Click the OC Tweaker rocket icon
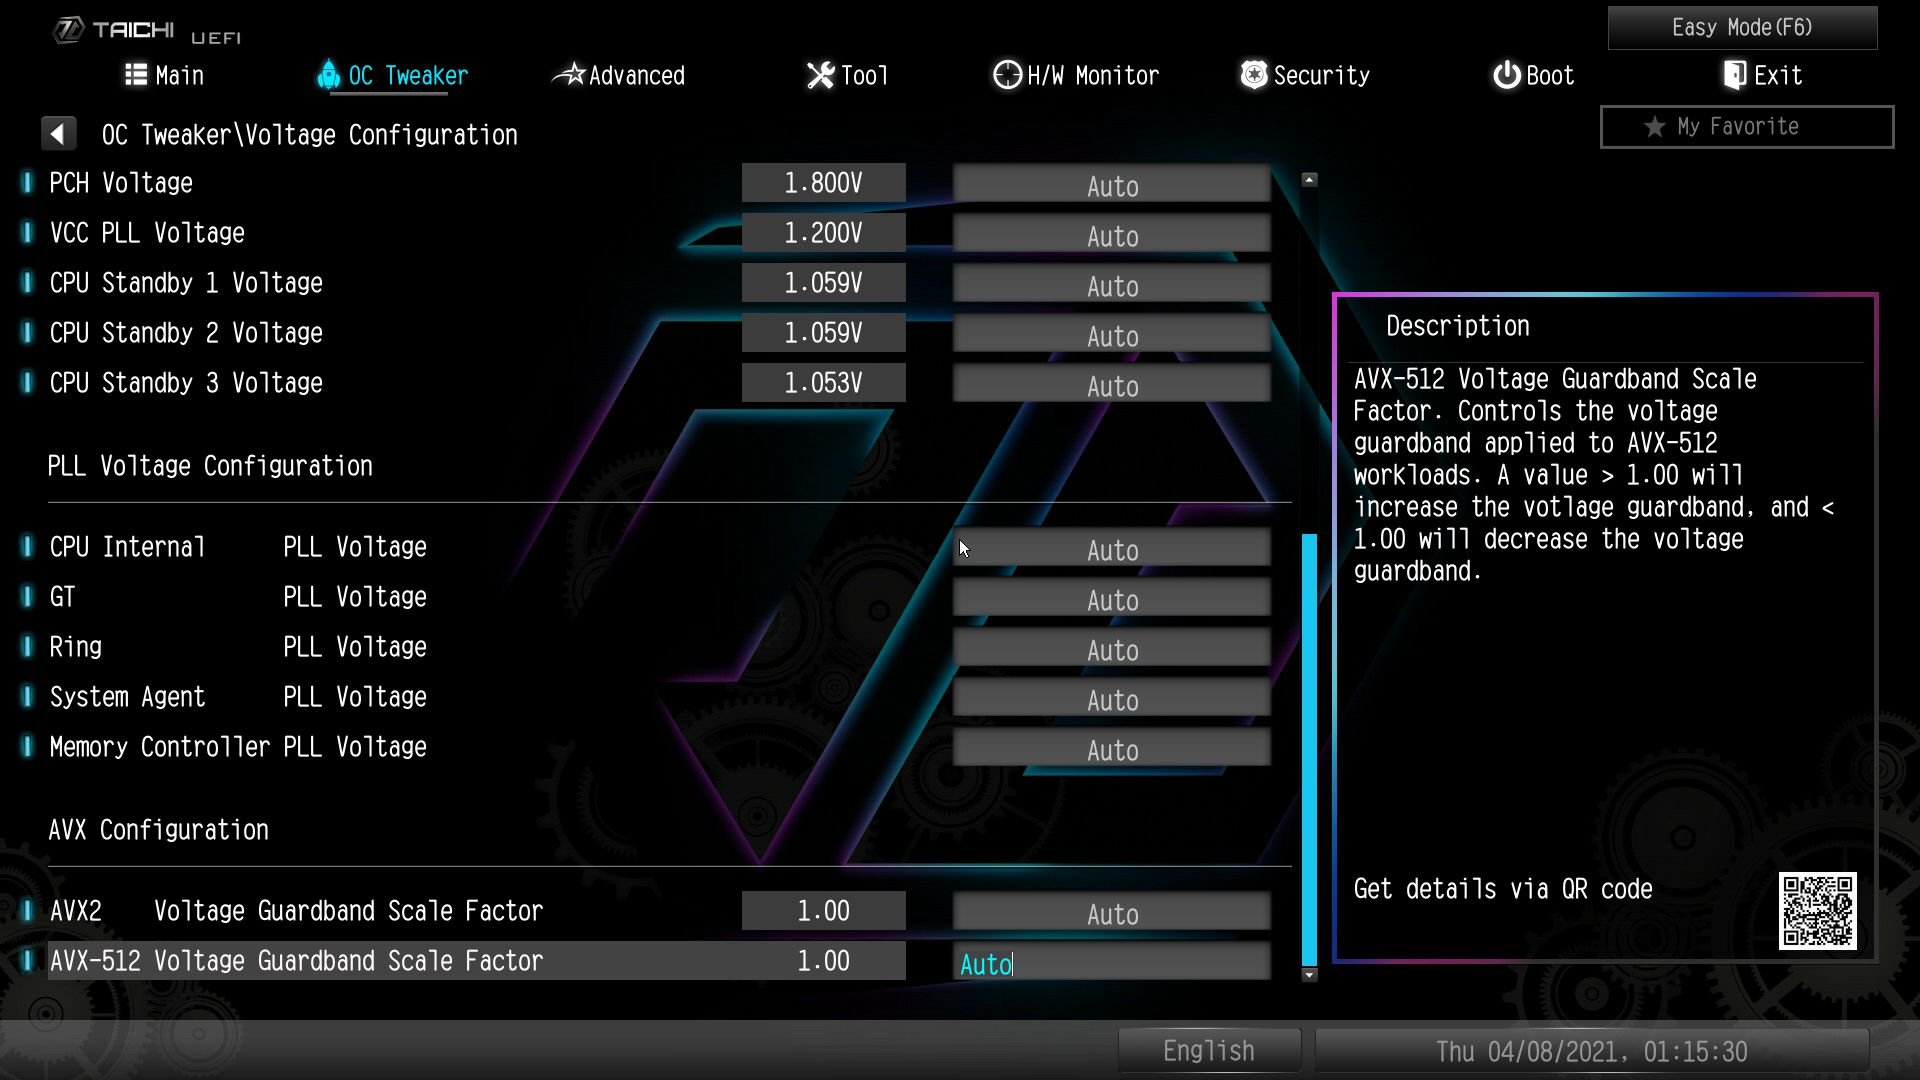The image size is (1920, 1080). click(x=328, y=75)
